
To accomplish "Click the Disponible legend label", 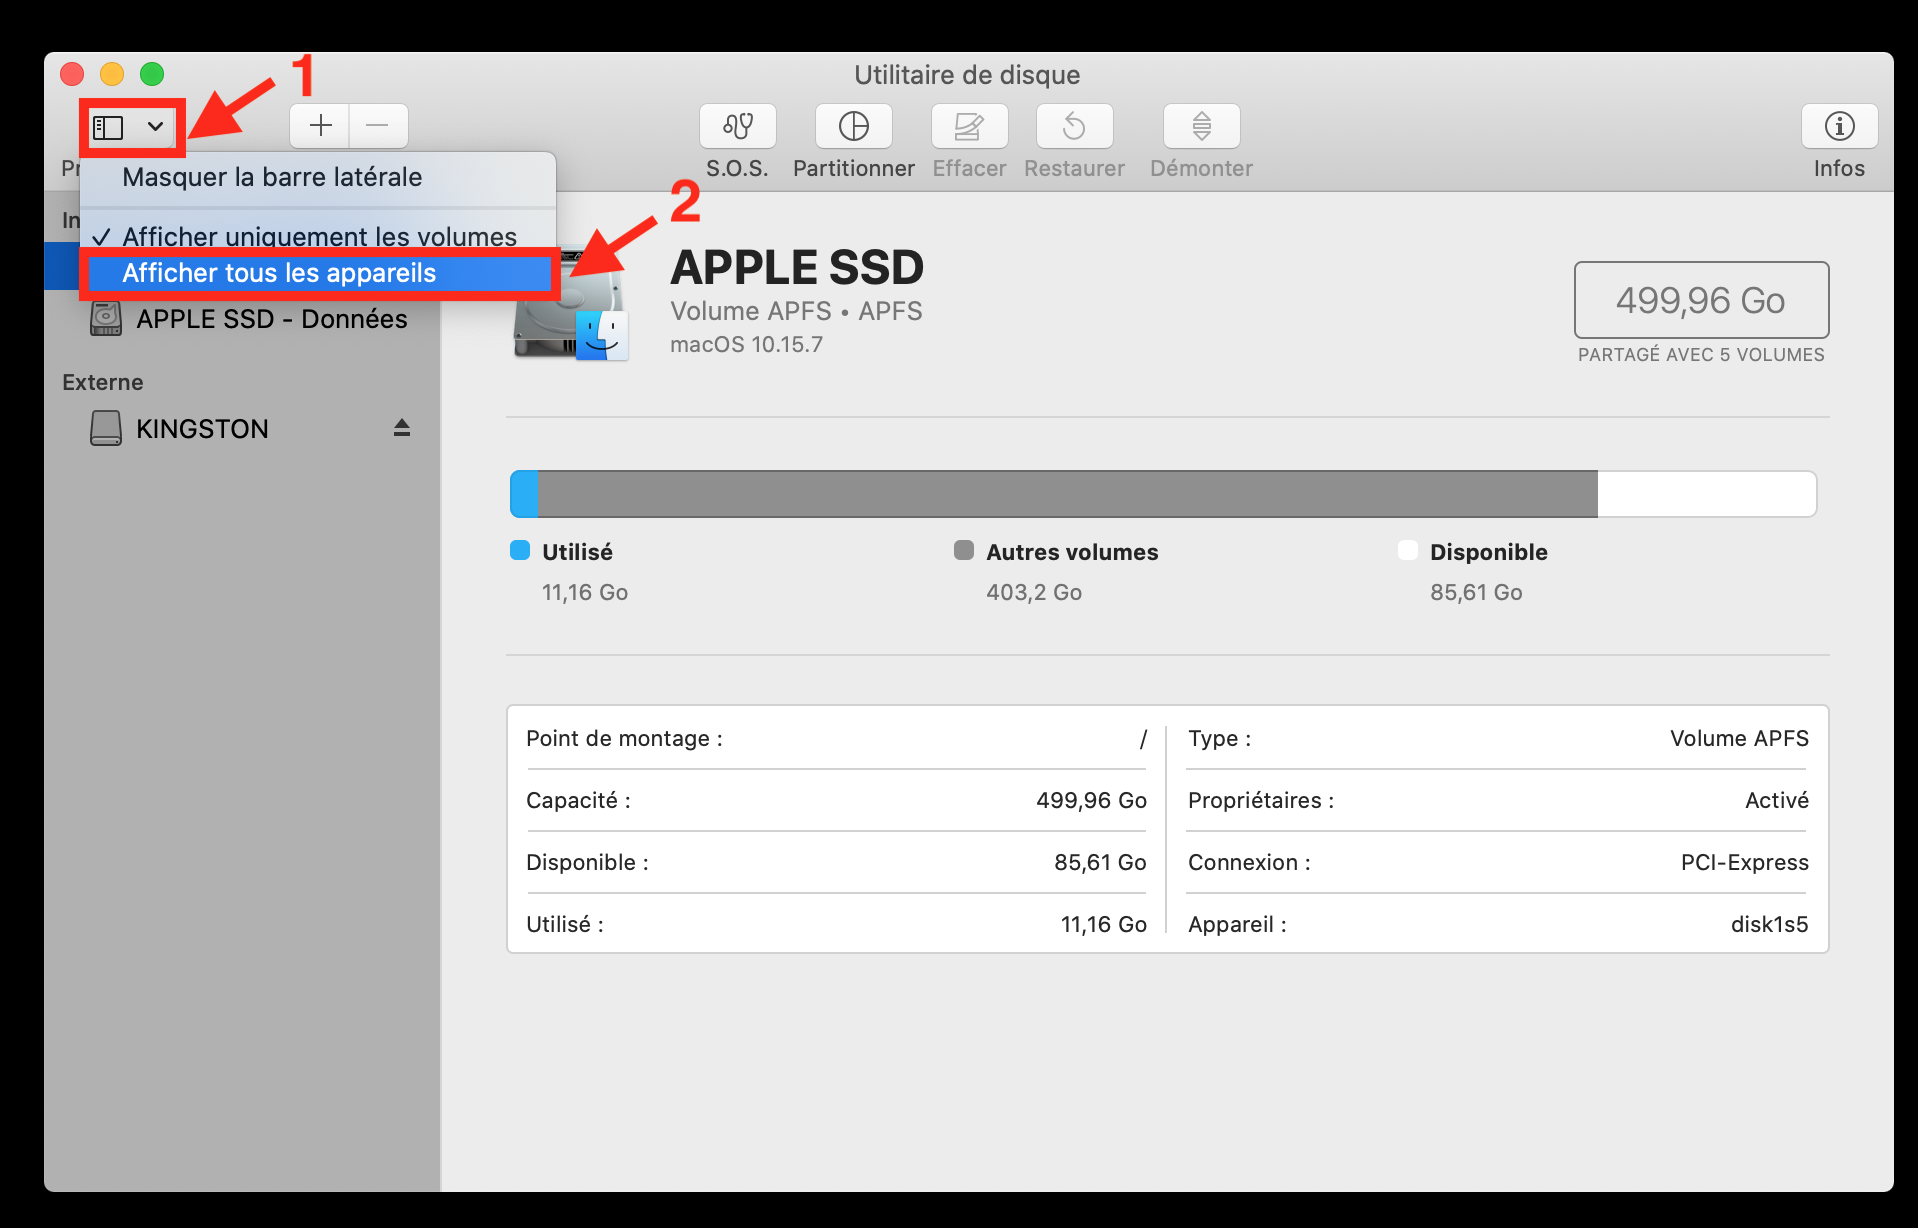I will (x=1489, y=552).
